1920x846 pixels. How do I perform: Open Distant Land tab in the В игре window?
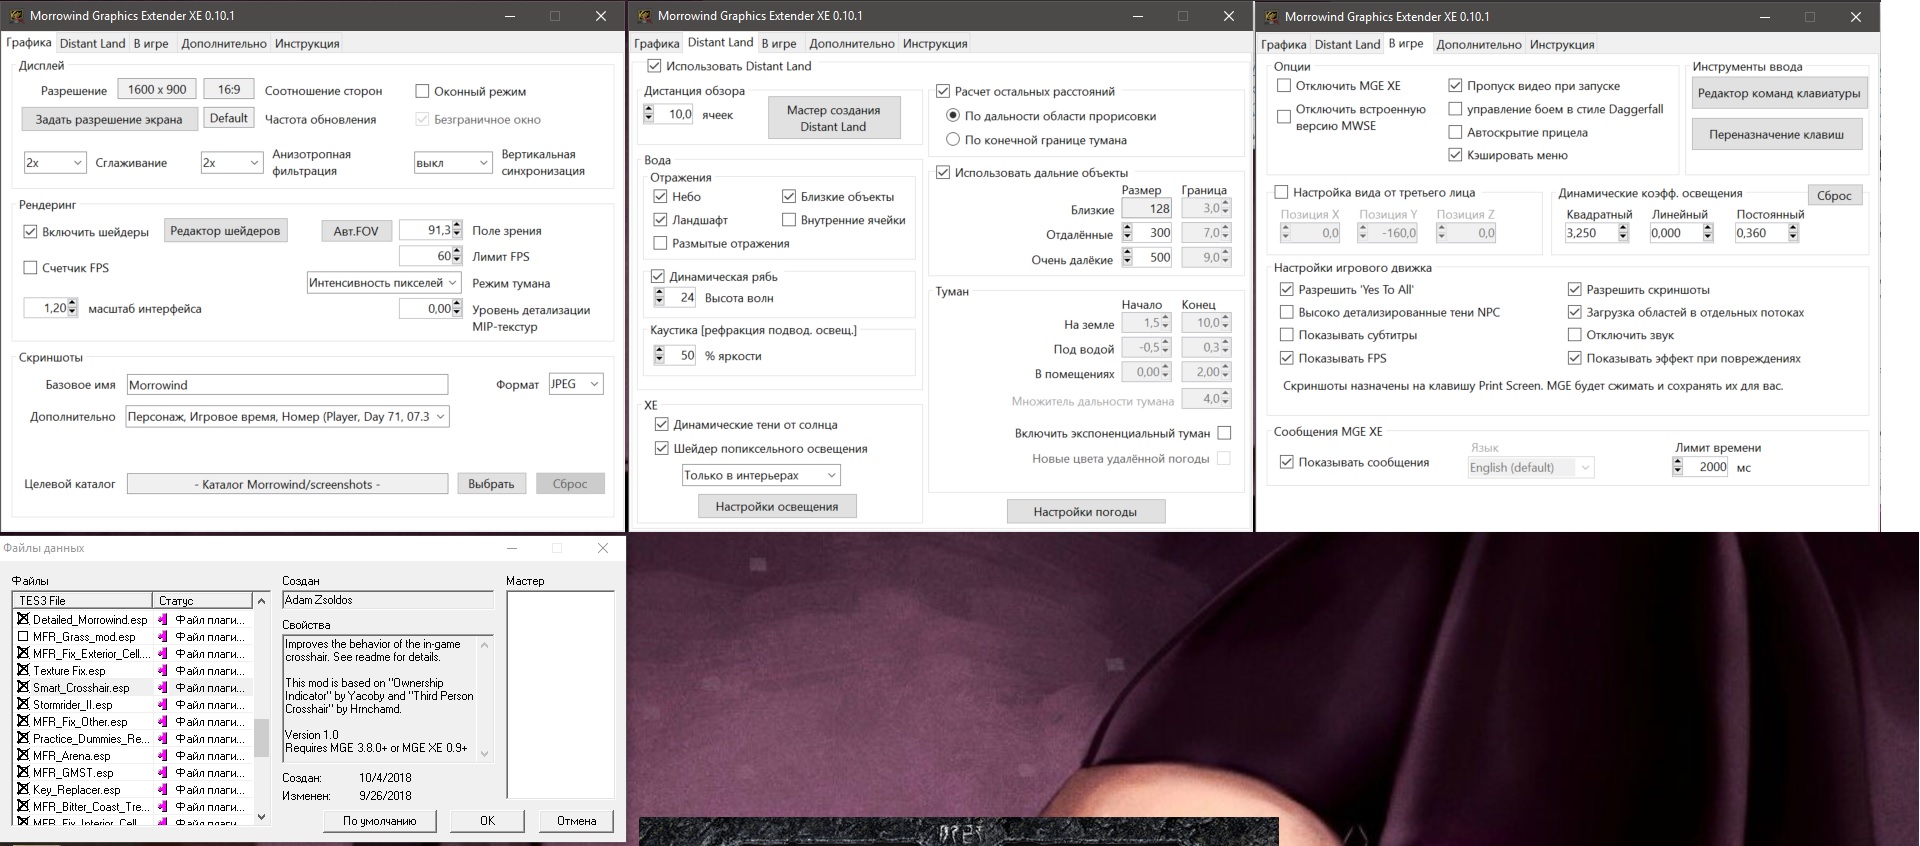tap(1347, 45)
